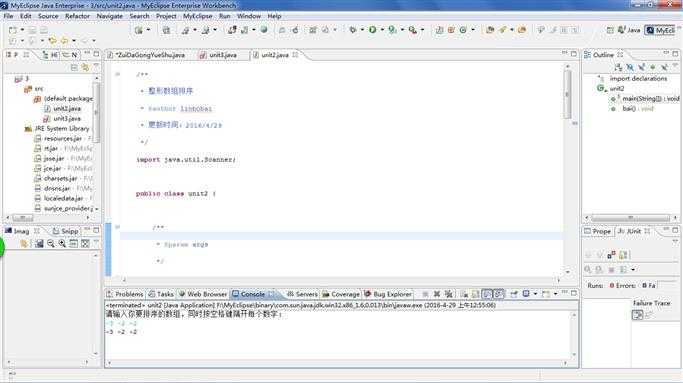683x383 pixels.
Task: Select JRE System Library node
Action: point(57,129)
